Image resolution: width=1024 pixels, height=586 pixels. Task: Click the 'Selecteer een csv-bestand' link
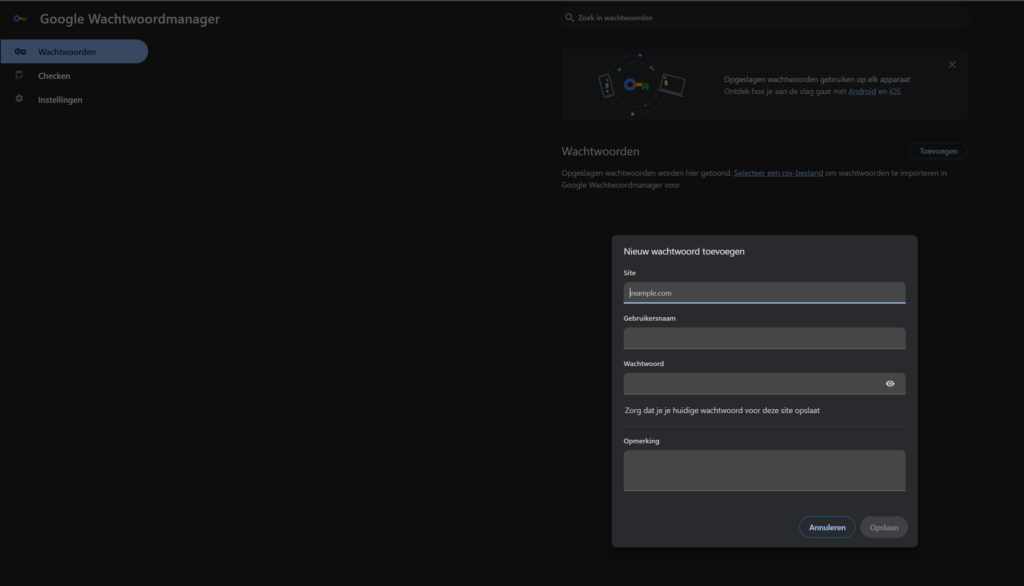(778, 173)
